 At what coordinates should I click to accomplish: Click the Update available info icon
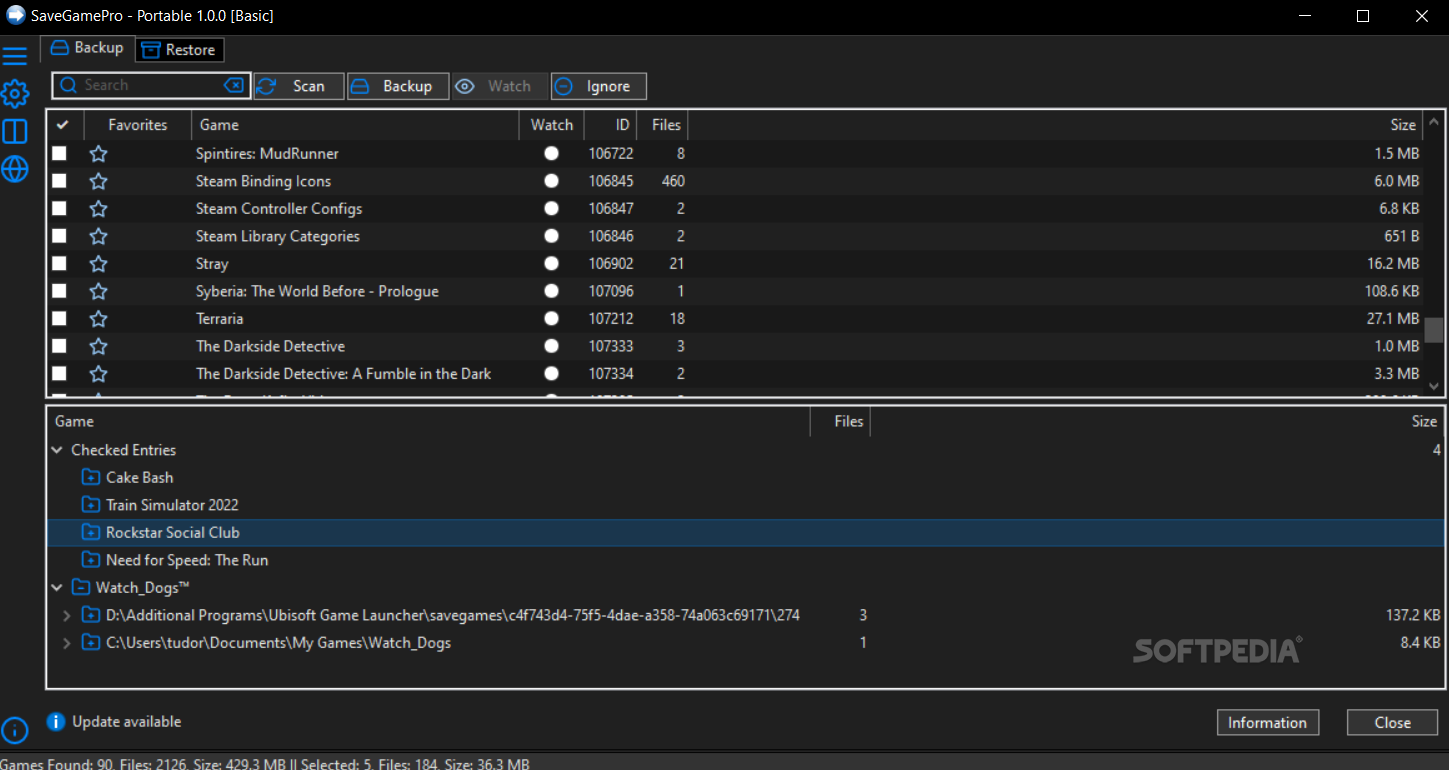(x=56, y=722)
